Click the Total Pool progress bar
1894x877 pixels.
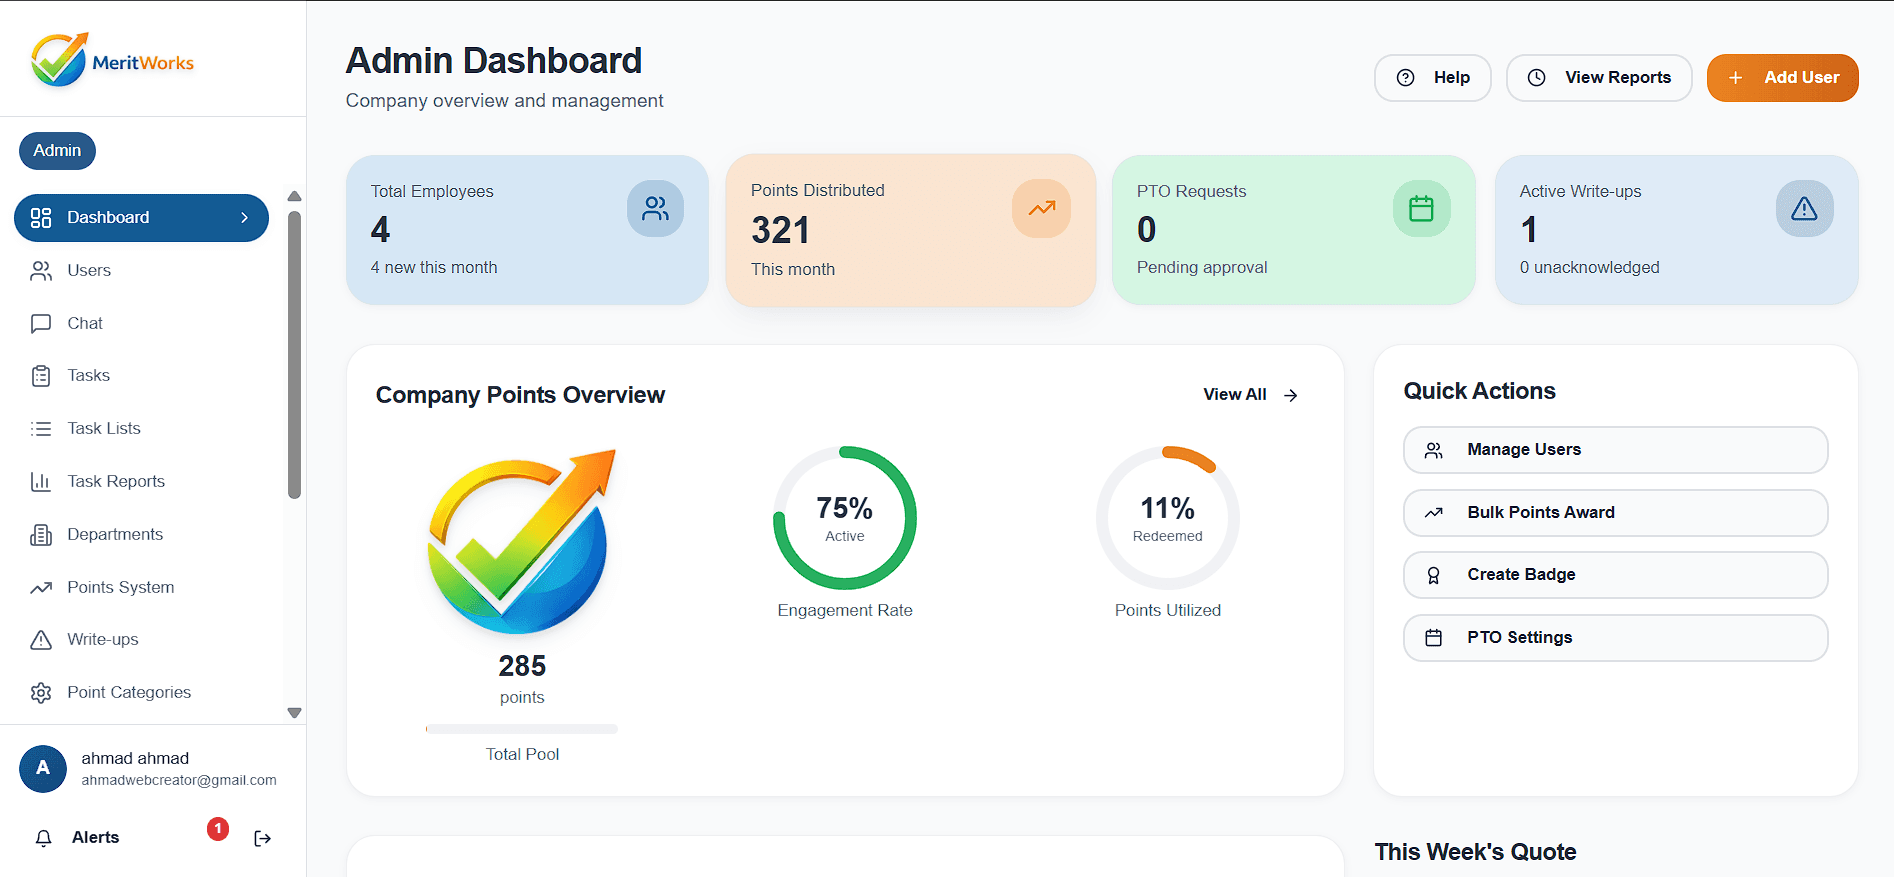click(521, 729)
